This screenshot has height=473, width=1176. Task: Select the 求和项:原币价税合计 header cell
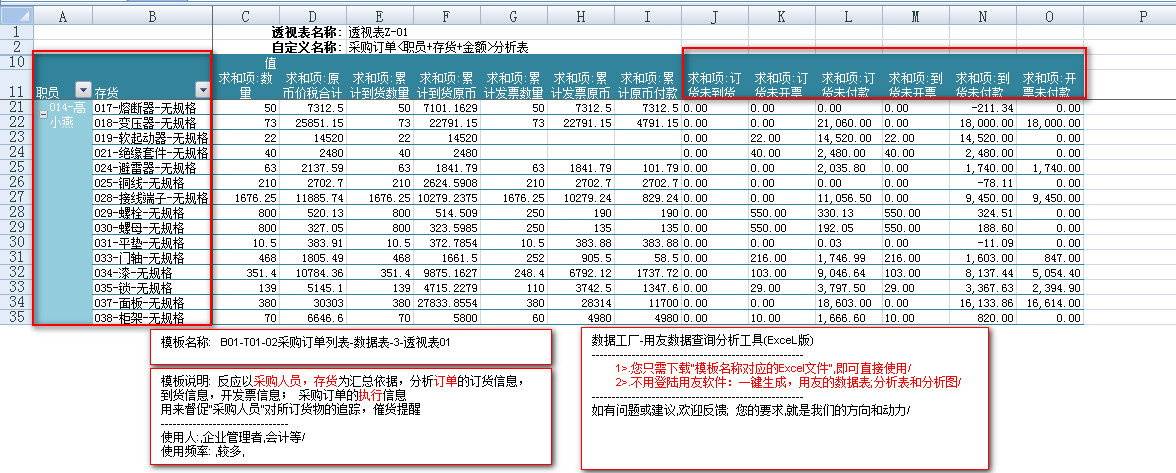312,84
